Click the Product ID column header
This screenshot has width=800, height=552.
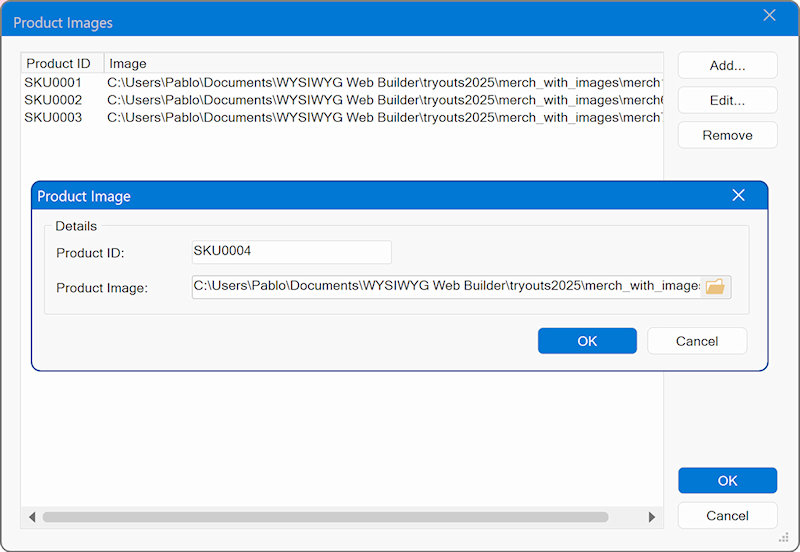pos(63,63)
